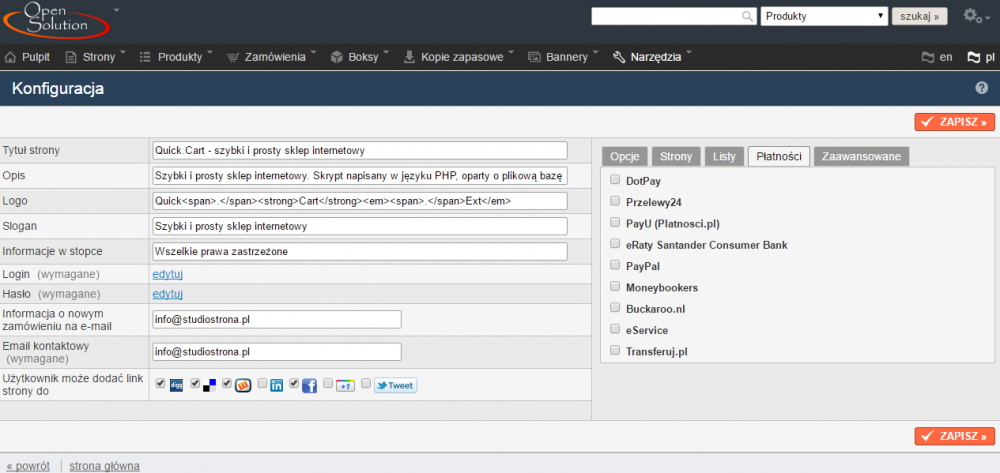Switch to the Opcje tab

coord(624,156)
